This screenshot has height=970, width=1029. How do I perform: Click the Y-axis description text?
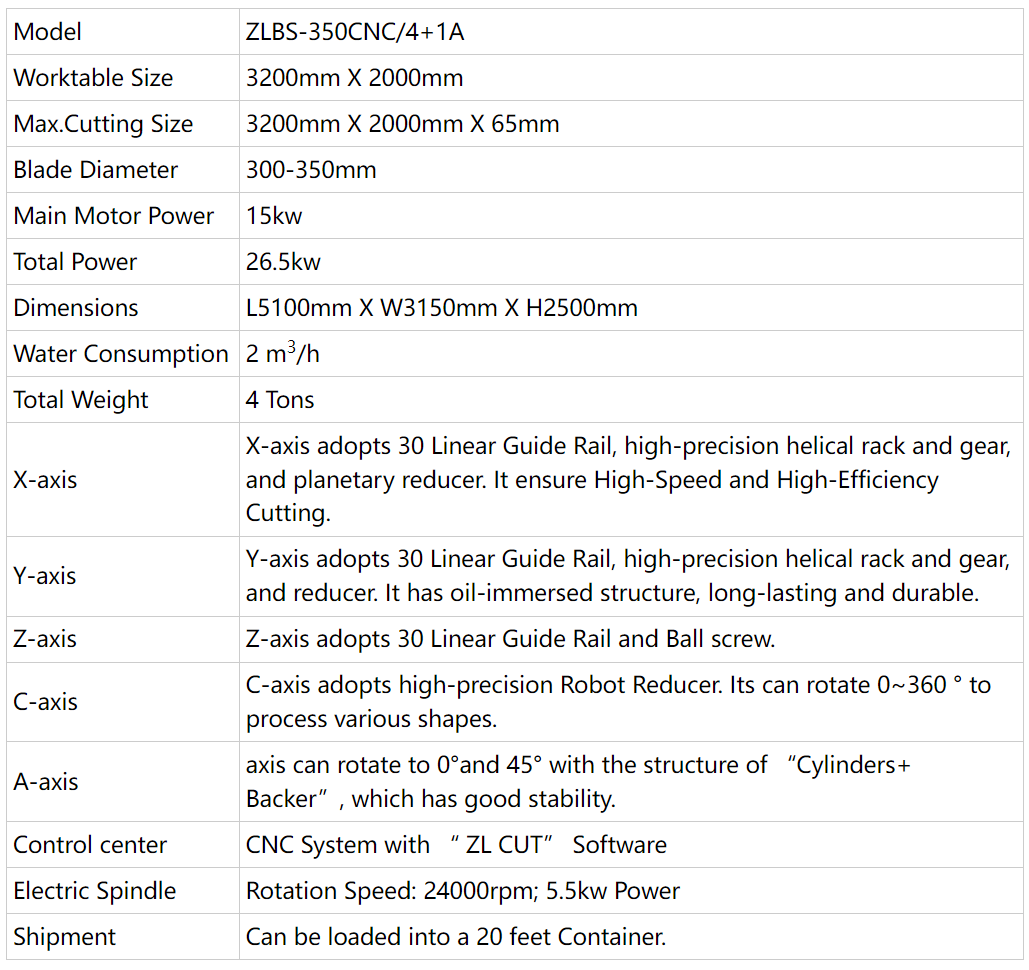click(x=628, y=576)
